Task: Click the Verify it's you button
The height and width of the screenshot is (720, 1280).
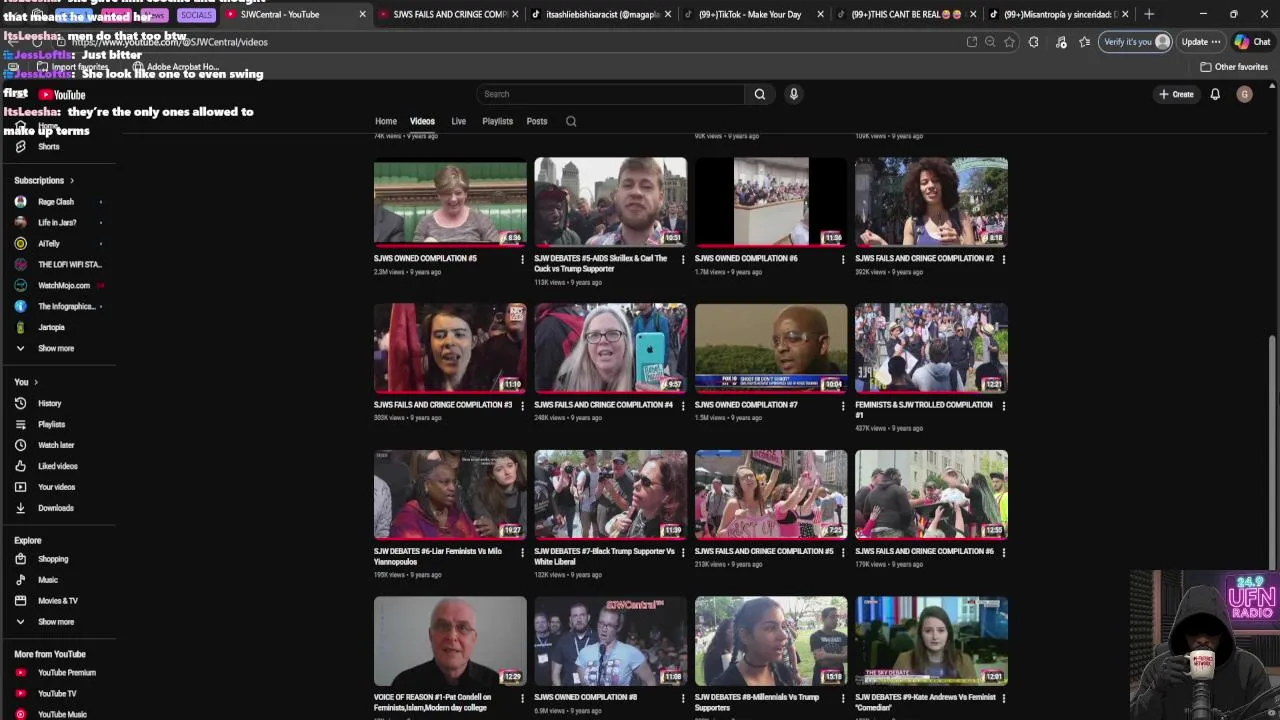Action: 1136,42
